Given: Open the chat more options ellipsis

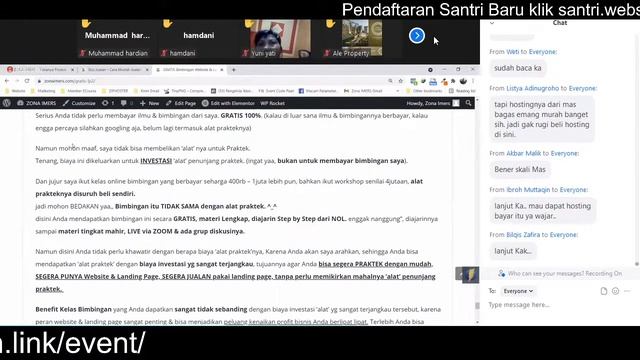Looking at the screenshot, I should pyautogui.click(x=627, y=291).
